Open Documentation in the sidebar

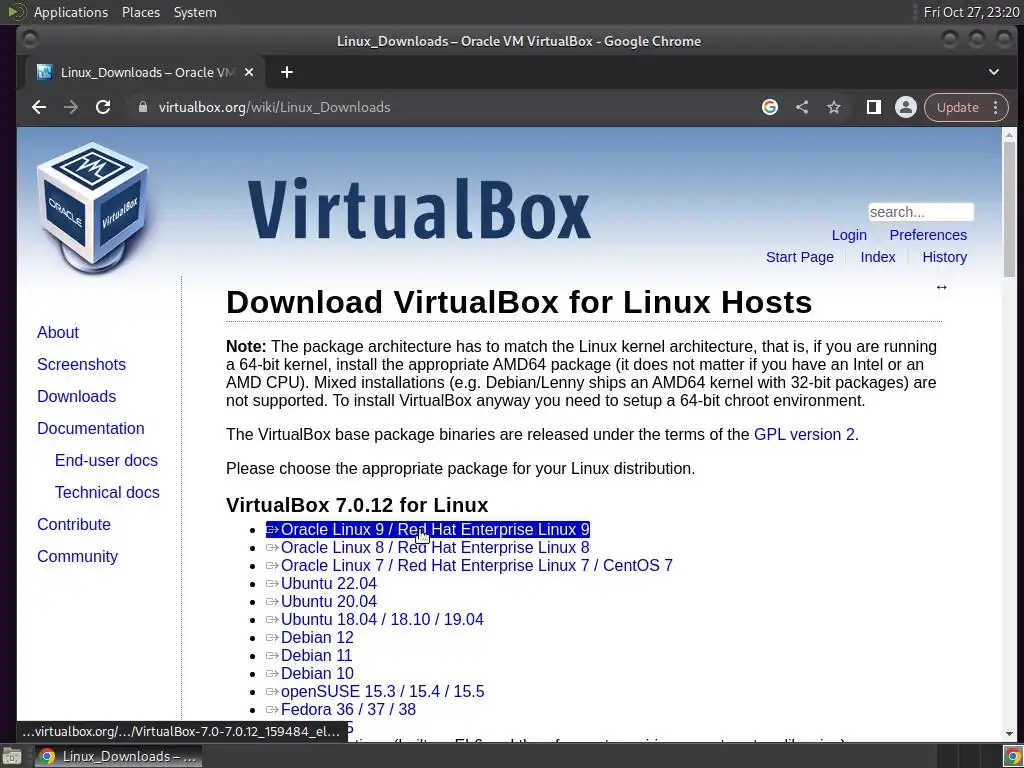91,428
